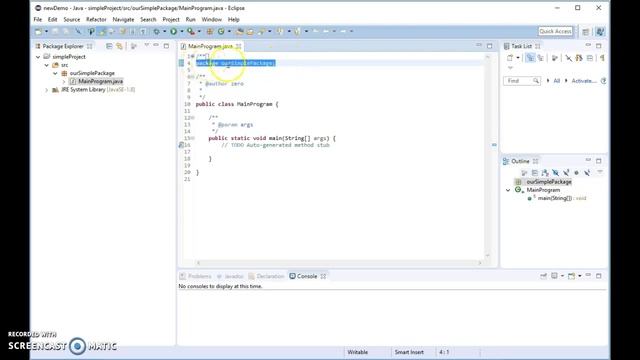Open the Source menu

click(71, 19)
